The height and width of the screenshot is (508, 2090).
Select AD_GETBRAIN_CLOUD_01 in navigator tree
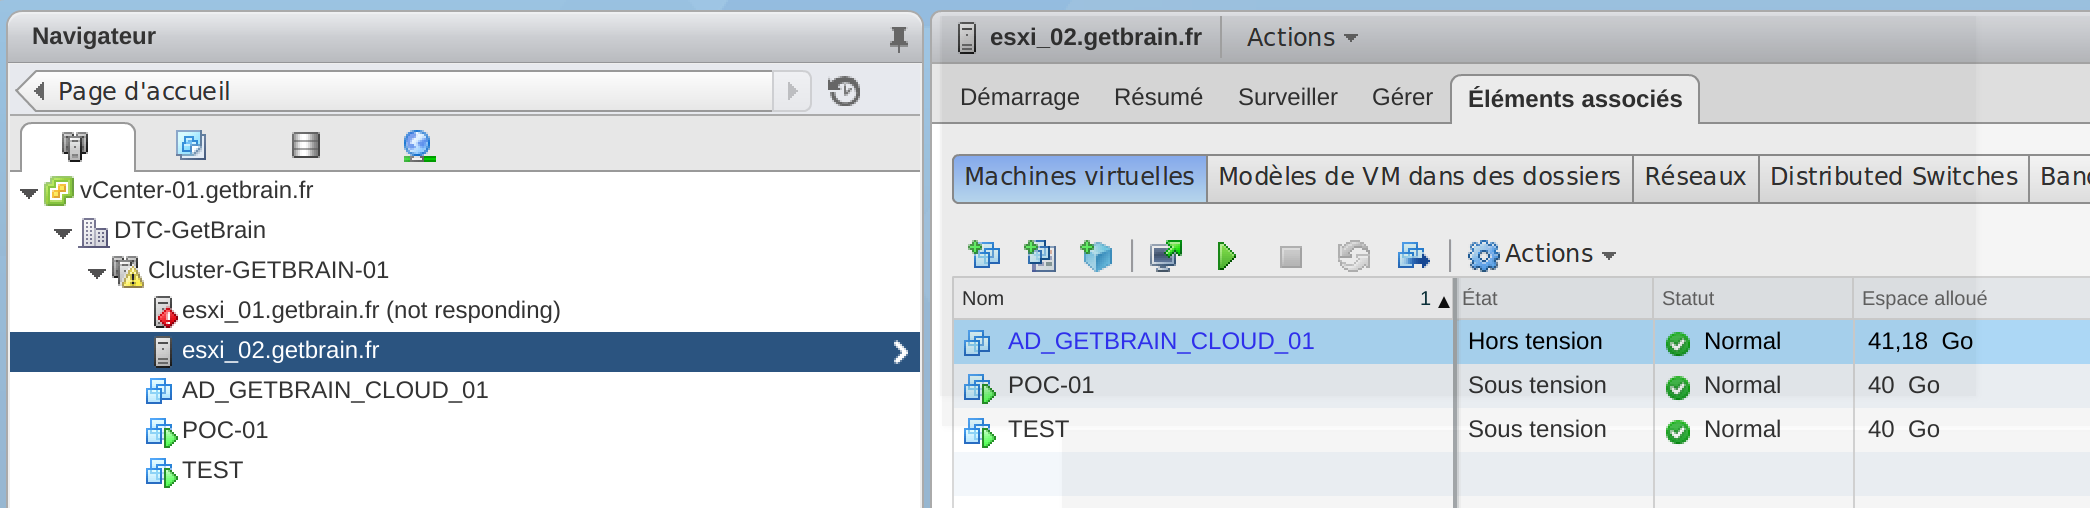click(x=335, y=390)
